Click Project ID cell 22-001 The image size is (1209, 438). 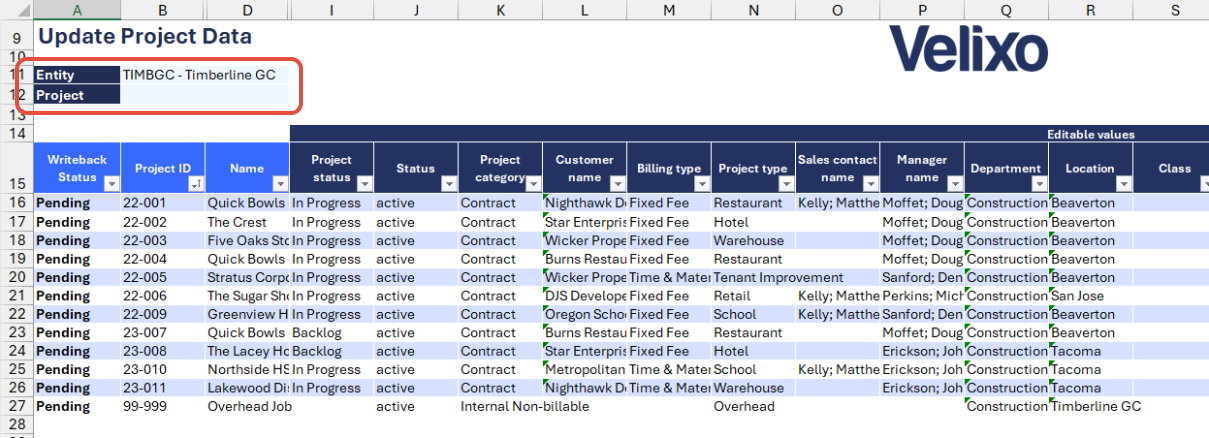[x=163, y=203]
